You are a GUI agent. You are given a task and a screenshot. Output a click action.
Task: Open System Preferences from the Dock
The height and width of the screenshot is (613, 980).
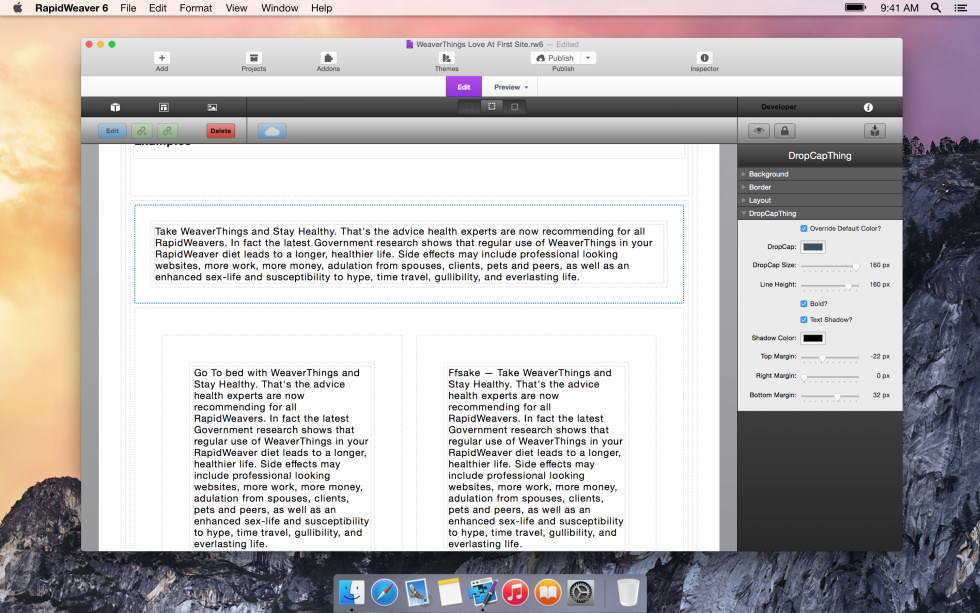tap(581, 592)
